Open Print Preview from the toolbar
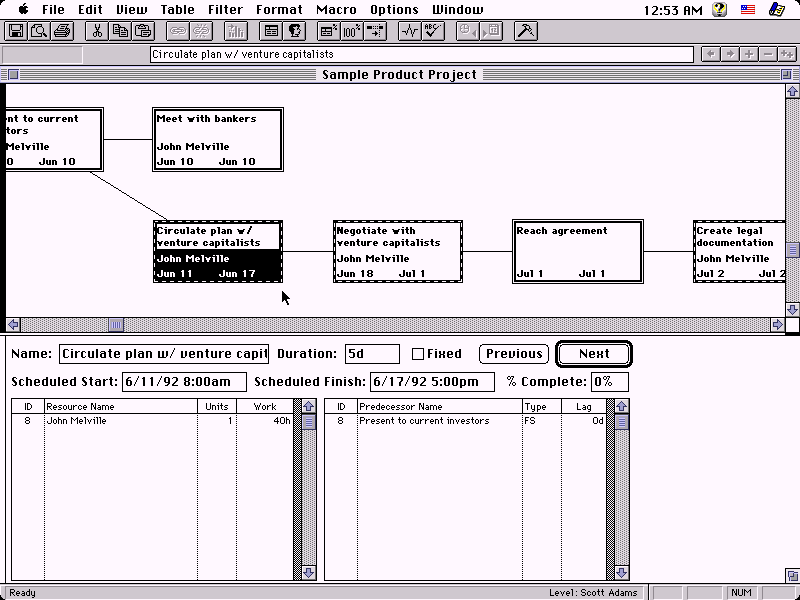Viewport: 800px width, 600px height. pos(39,31)
